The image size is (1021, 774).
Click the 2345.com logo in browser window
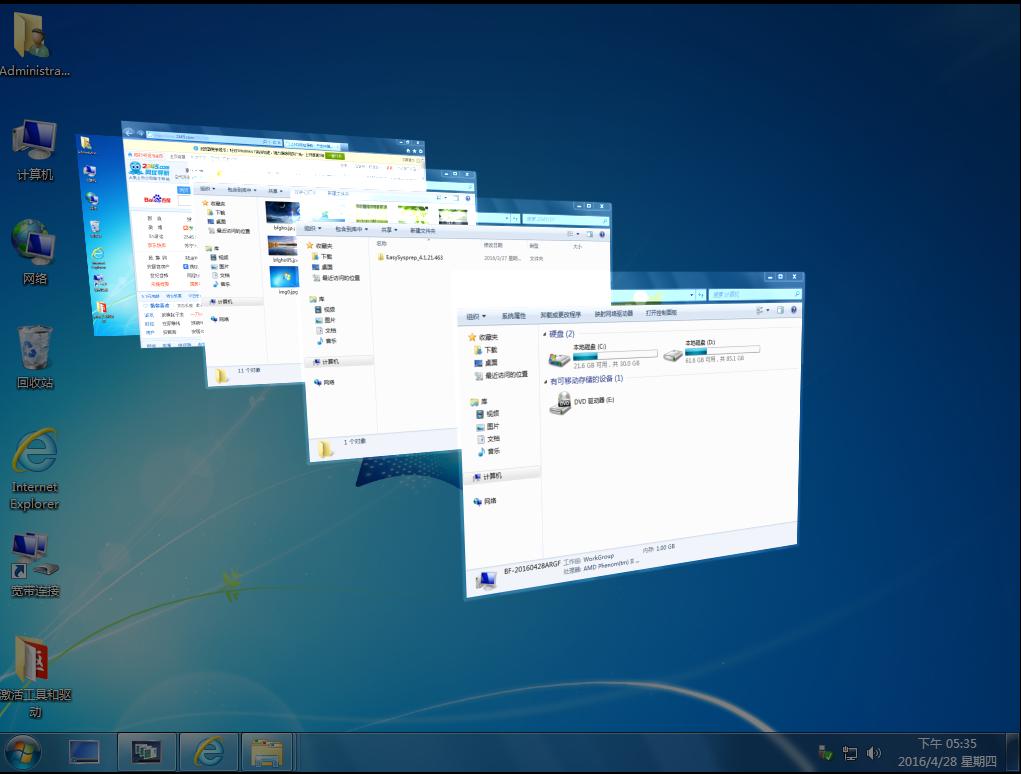(x=149, y=169)
